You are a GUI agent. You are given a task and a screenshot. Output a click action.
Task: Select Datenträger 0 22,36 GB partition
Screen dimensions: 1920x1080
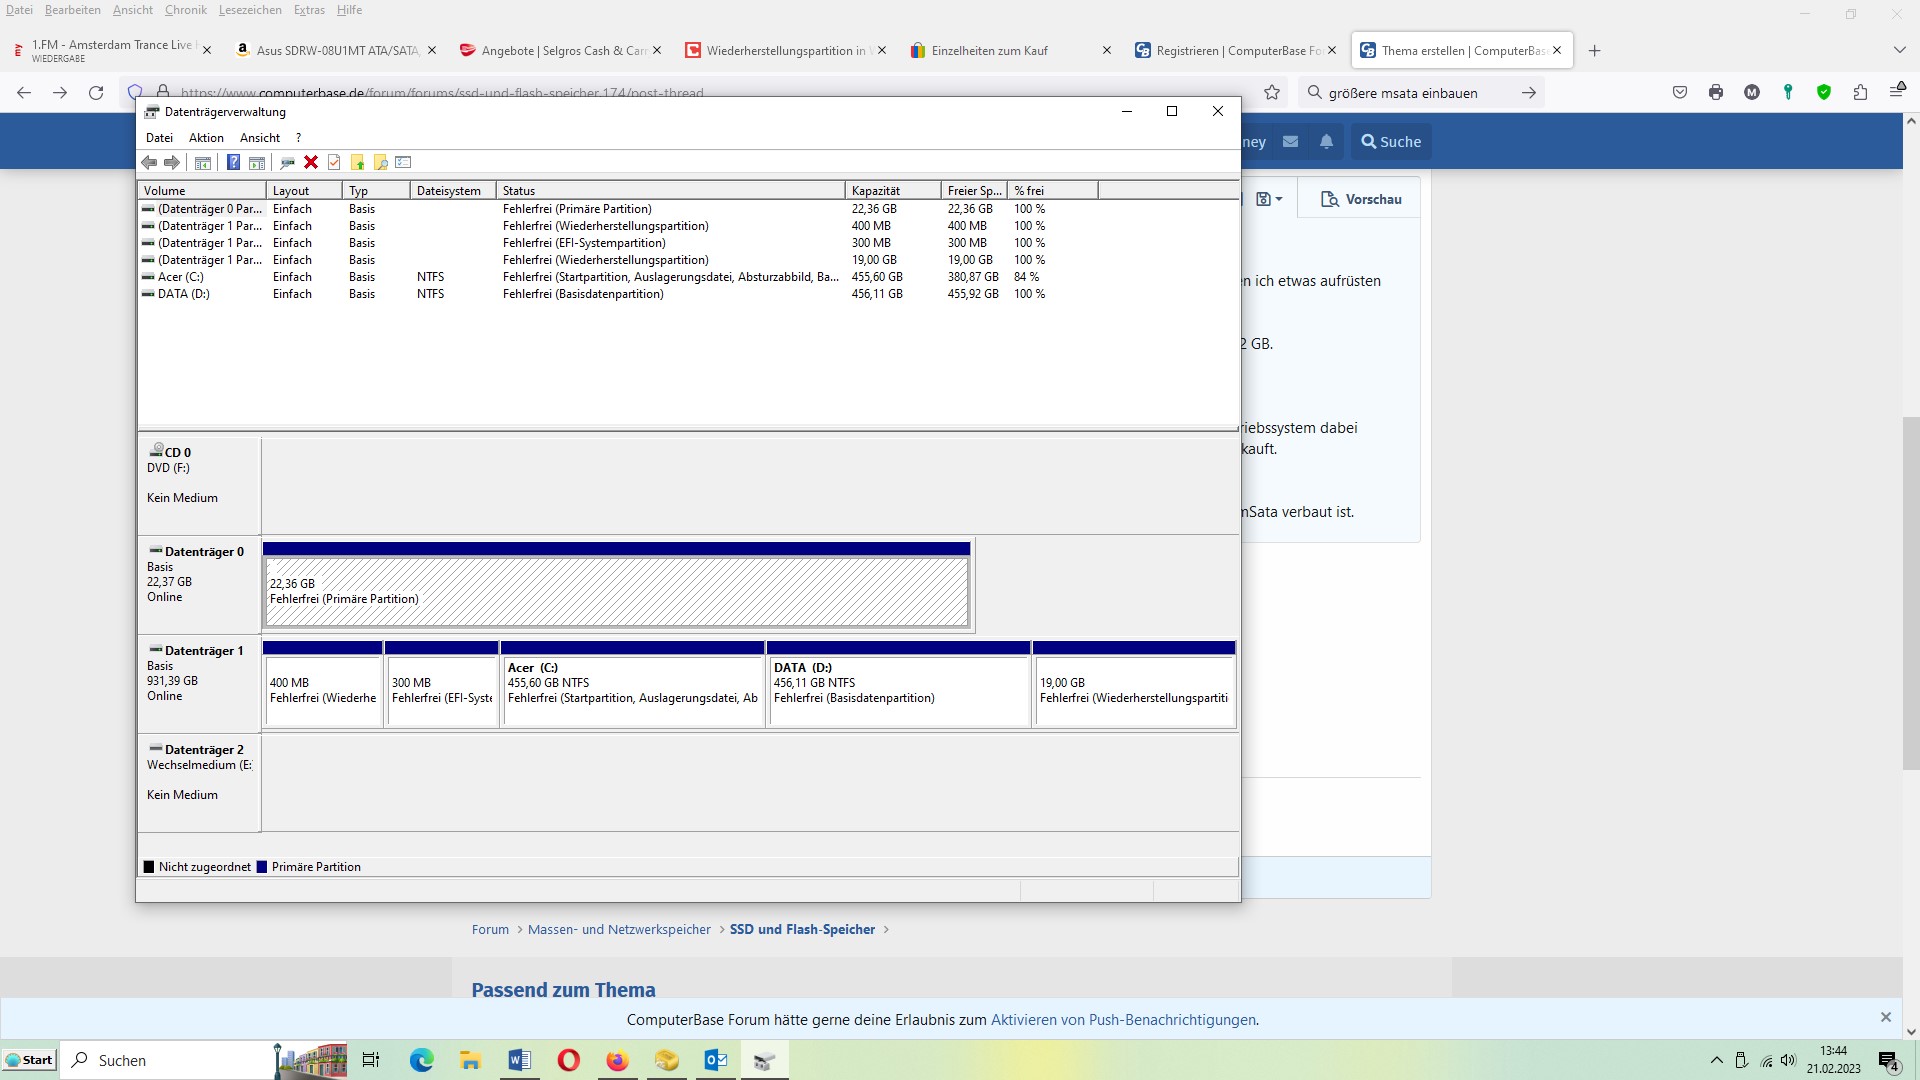(616, 592)
